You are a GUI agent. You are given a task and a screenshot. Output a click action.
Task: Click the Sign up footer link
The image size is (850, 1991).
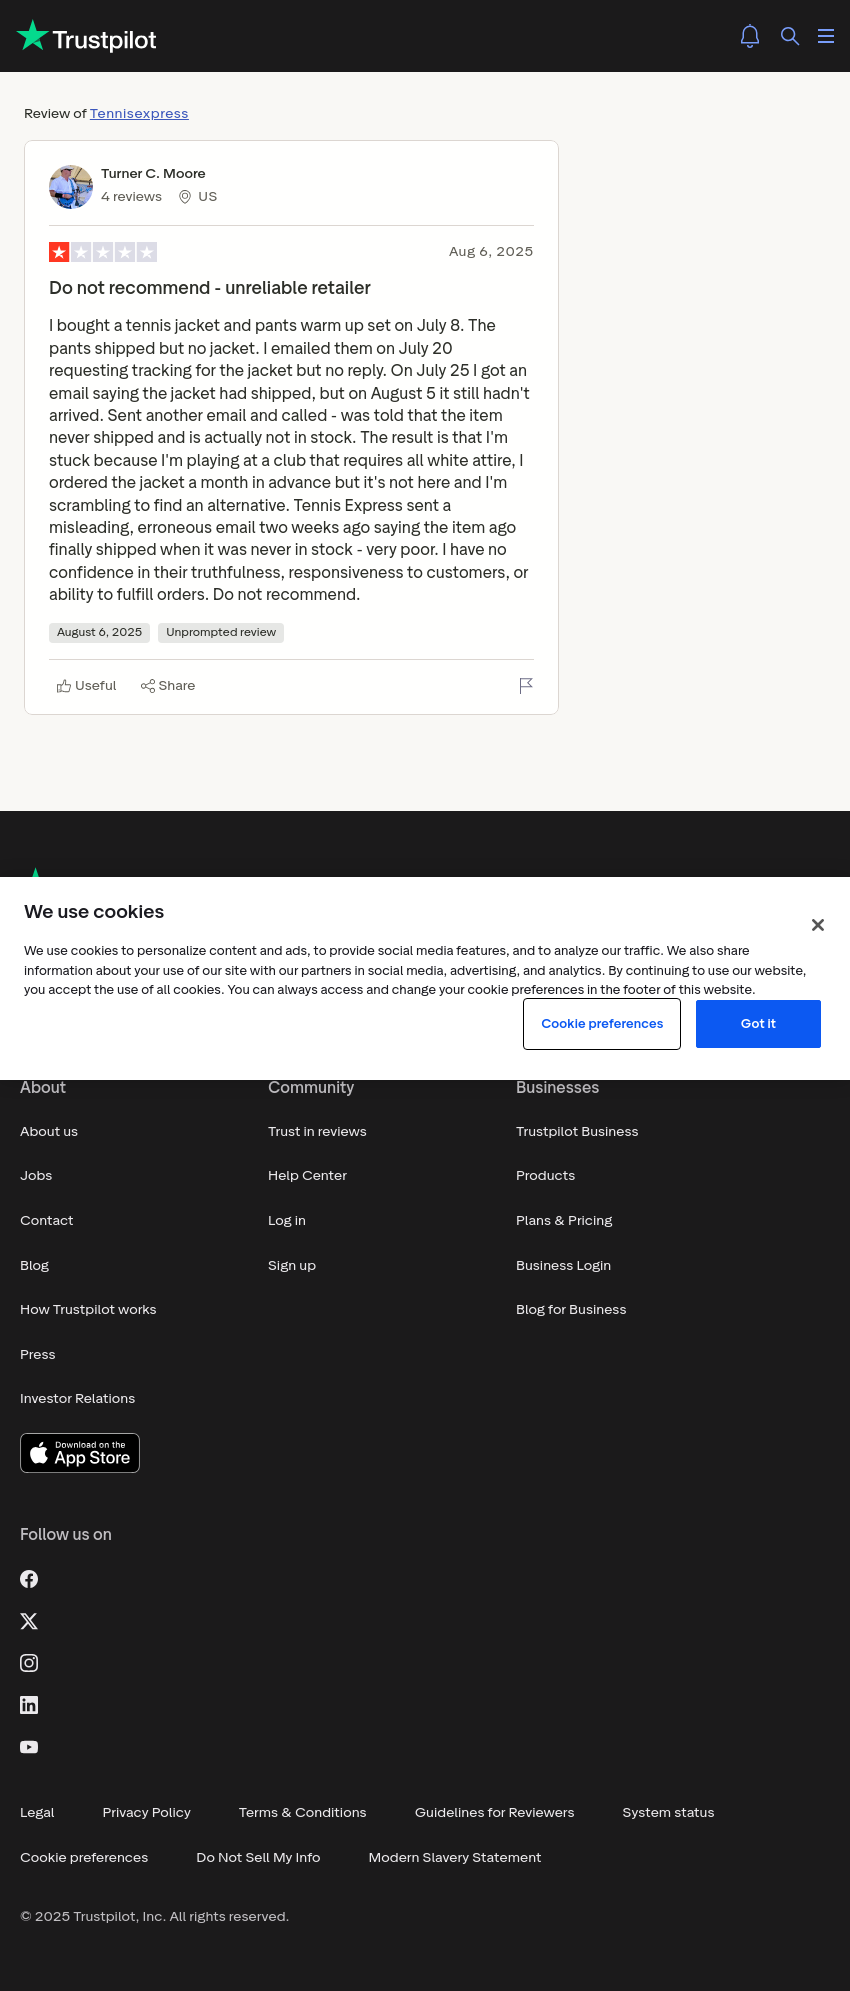point(292,1266)
